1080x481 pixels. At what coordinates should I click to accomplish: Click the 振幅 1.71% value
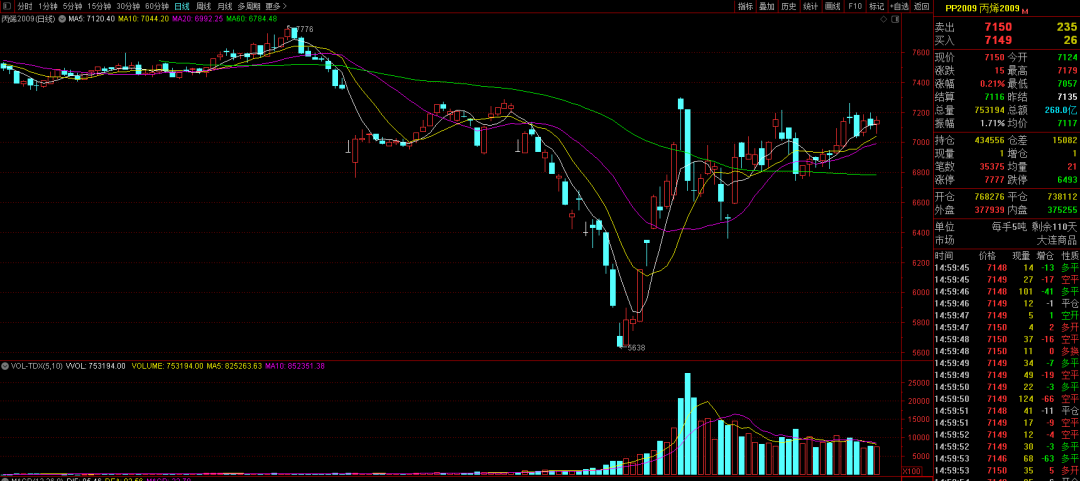pos(995,123)
